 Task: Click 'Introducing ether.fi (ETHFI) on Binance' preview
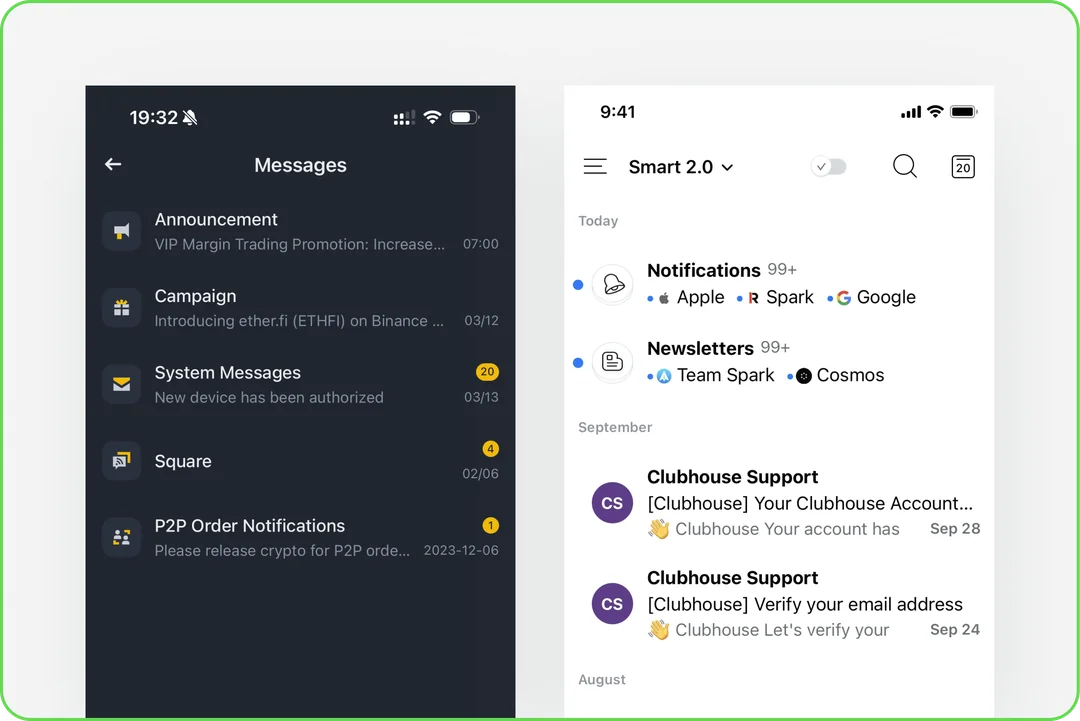299,321
